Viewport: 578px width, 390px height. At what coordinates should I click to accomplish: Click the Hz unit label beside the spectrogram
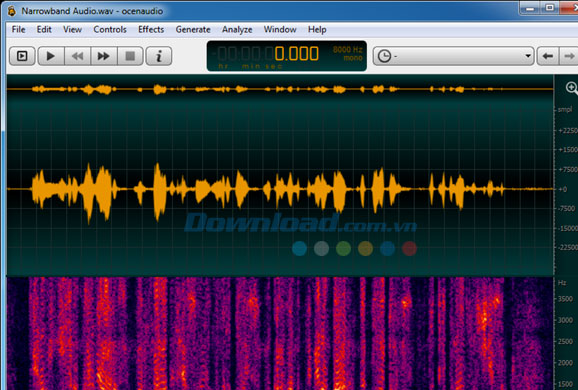(x=562, y=283)
